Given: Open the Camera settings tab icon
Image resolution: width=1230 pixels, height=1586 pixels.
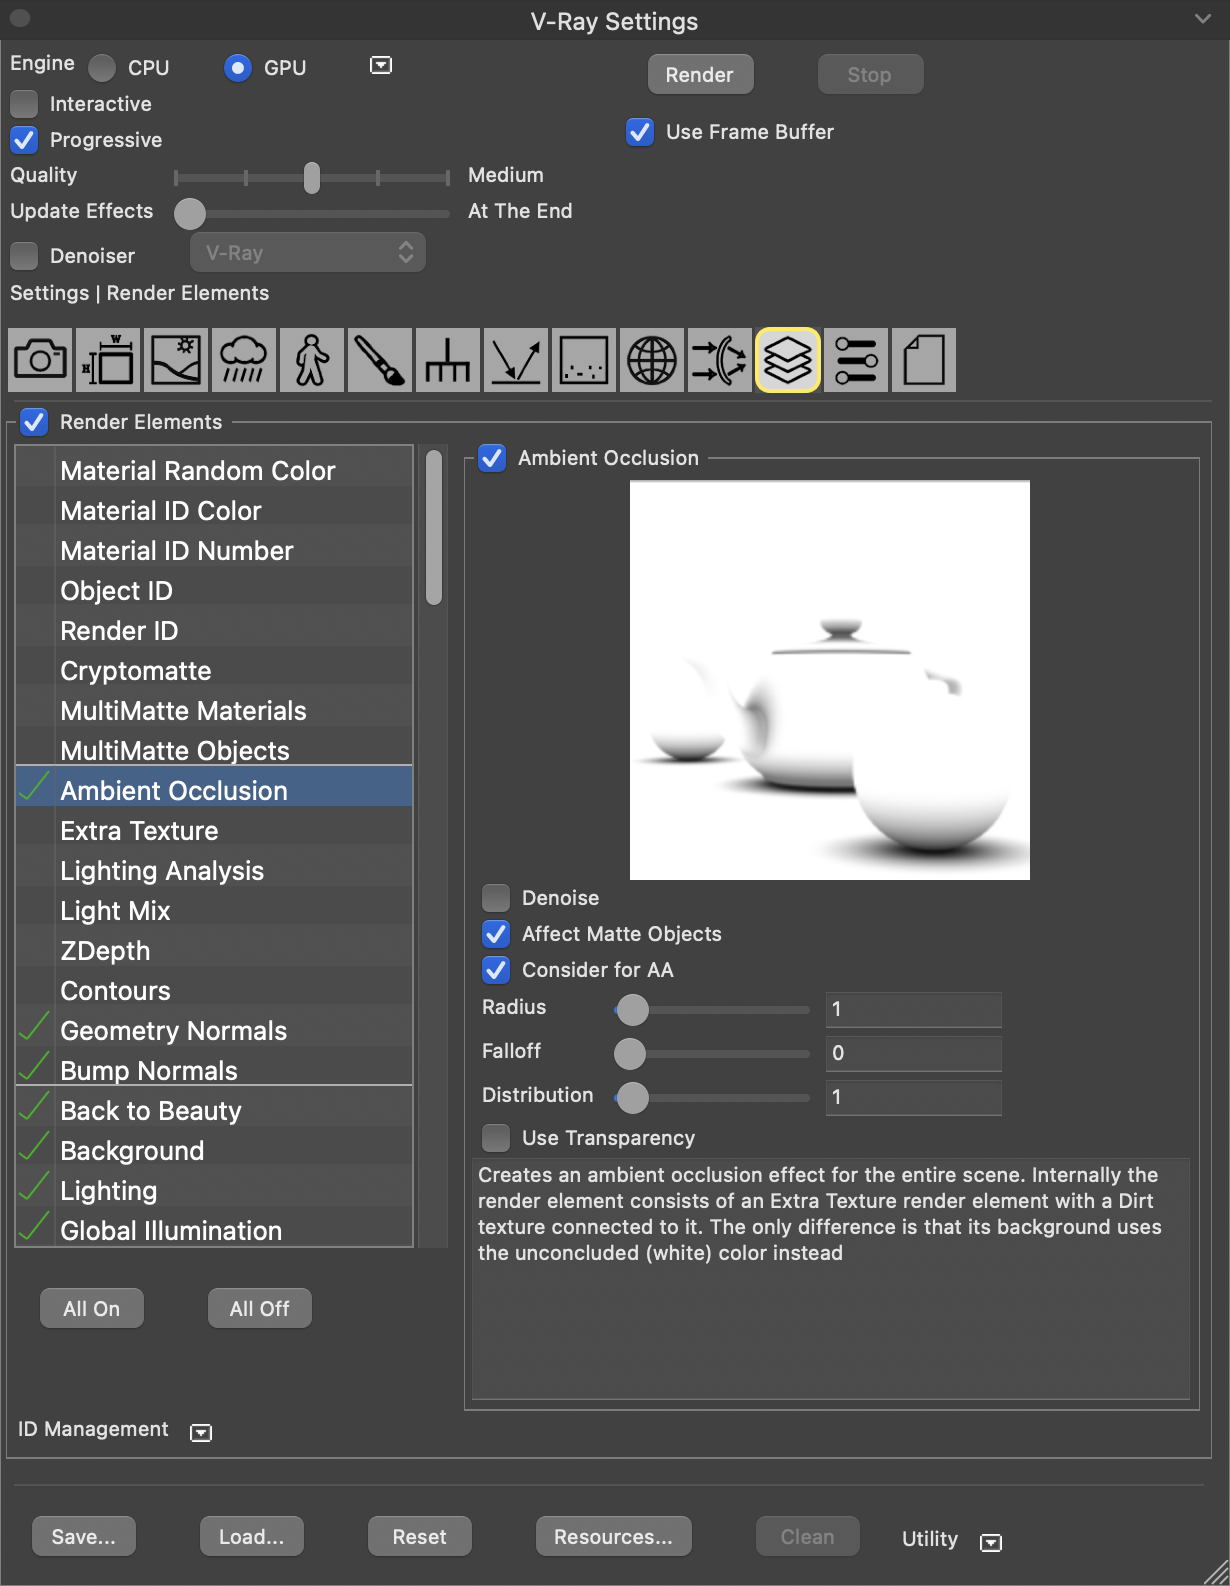Looking at the screenshot, I should 40,360.
